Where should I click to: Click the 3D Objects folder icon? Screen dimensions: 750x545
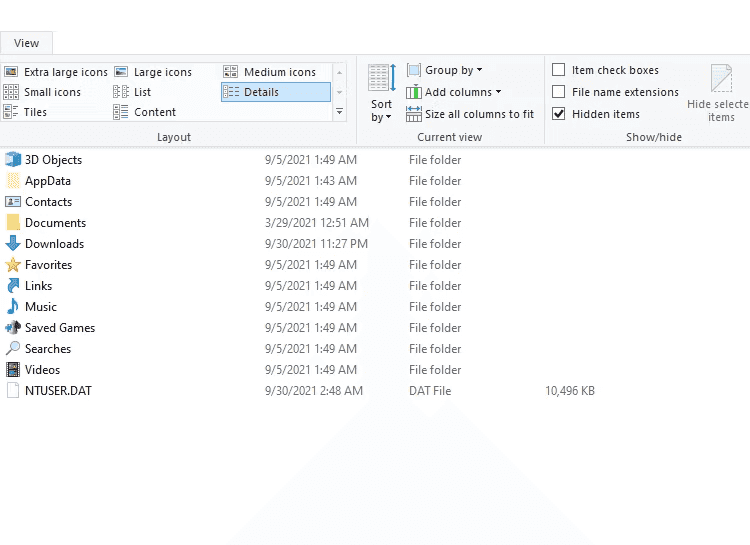tap(13, 159)
